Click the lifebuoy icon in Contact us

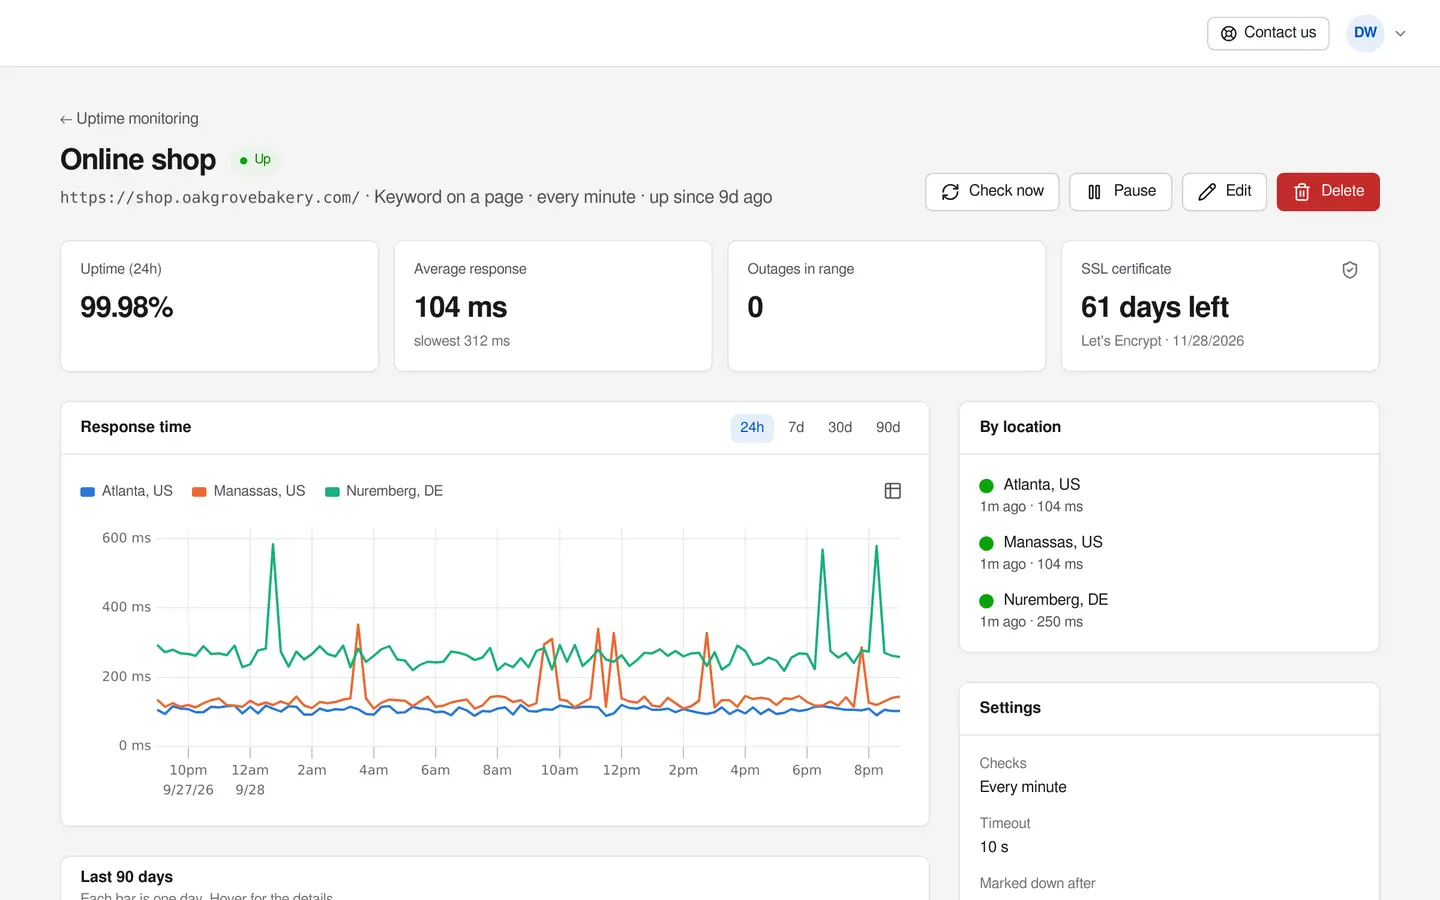(1228, 33)
